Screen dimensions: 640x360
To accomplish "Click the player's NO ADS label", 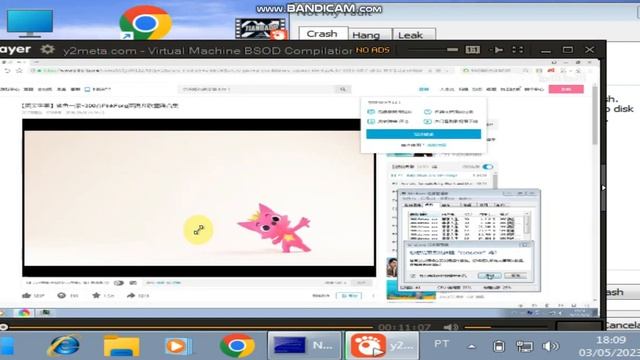I will point(373,50).
